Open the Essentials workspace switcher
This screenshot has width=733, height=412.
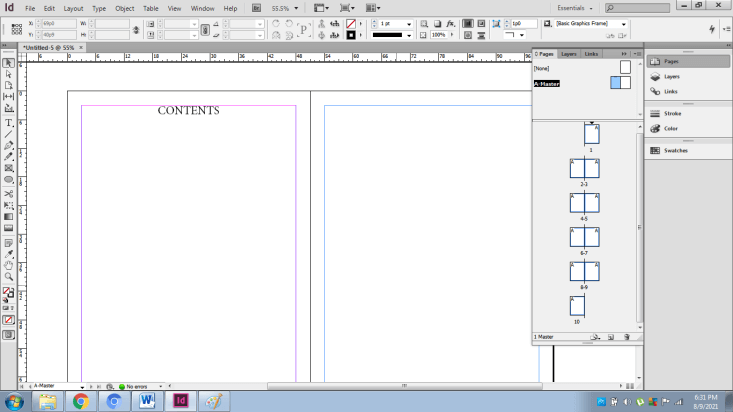575,8
